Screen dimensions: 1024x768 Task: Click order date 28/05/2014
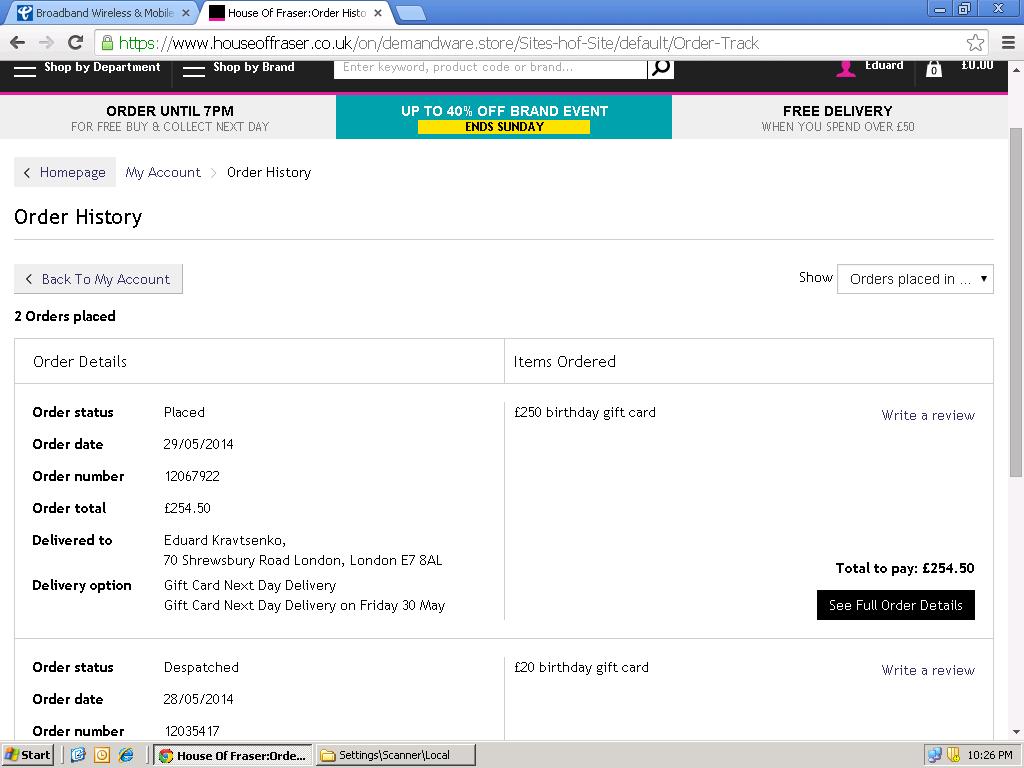click(x=199, y=699)
